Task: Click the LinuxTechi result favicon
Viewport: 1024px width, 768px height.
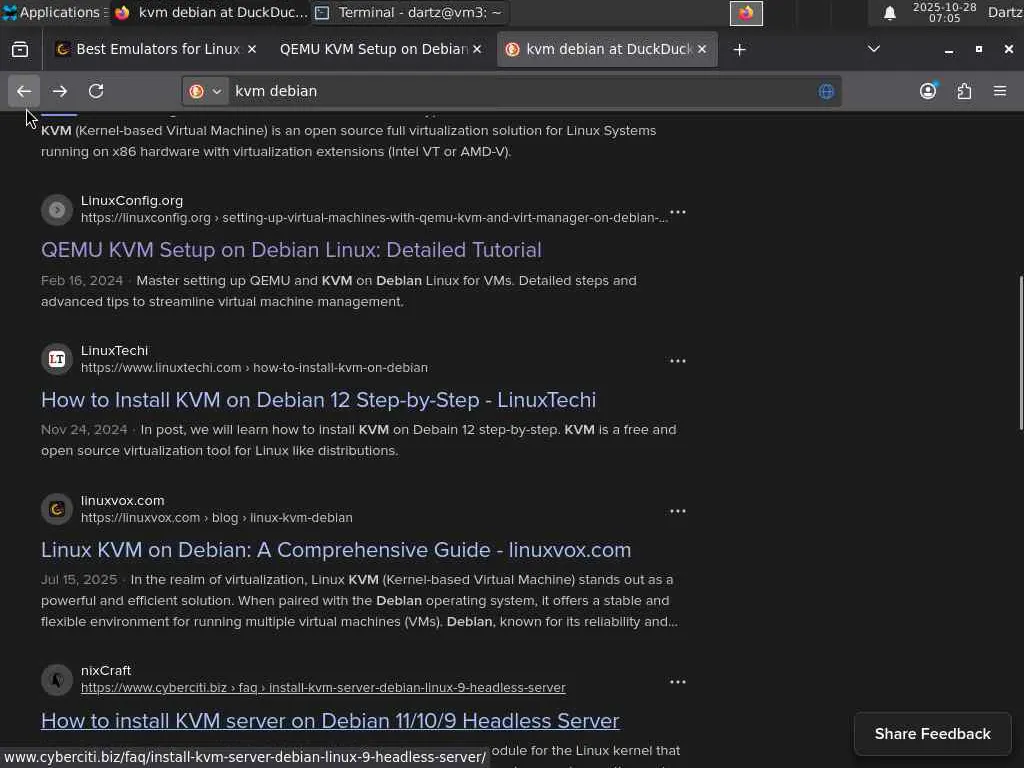Action: coord(57,359)
